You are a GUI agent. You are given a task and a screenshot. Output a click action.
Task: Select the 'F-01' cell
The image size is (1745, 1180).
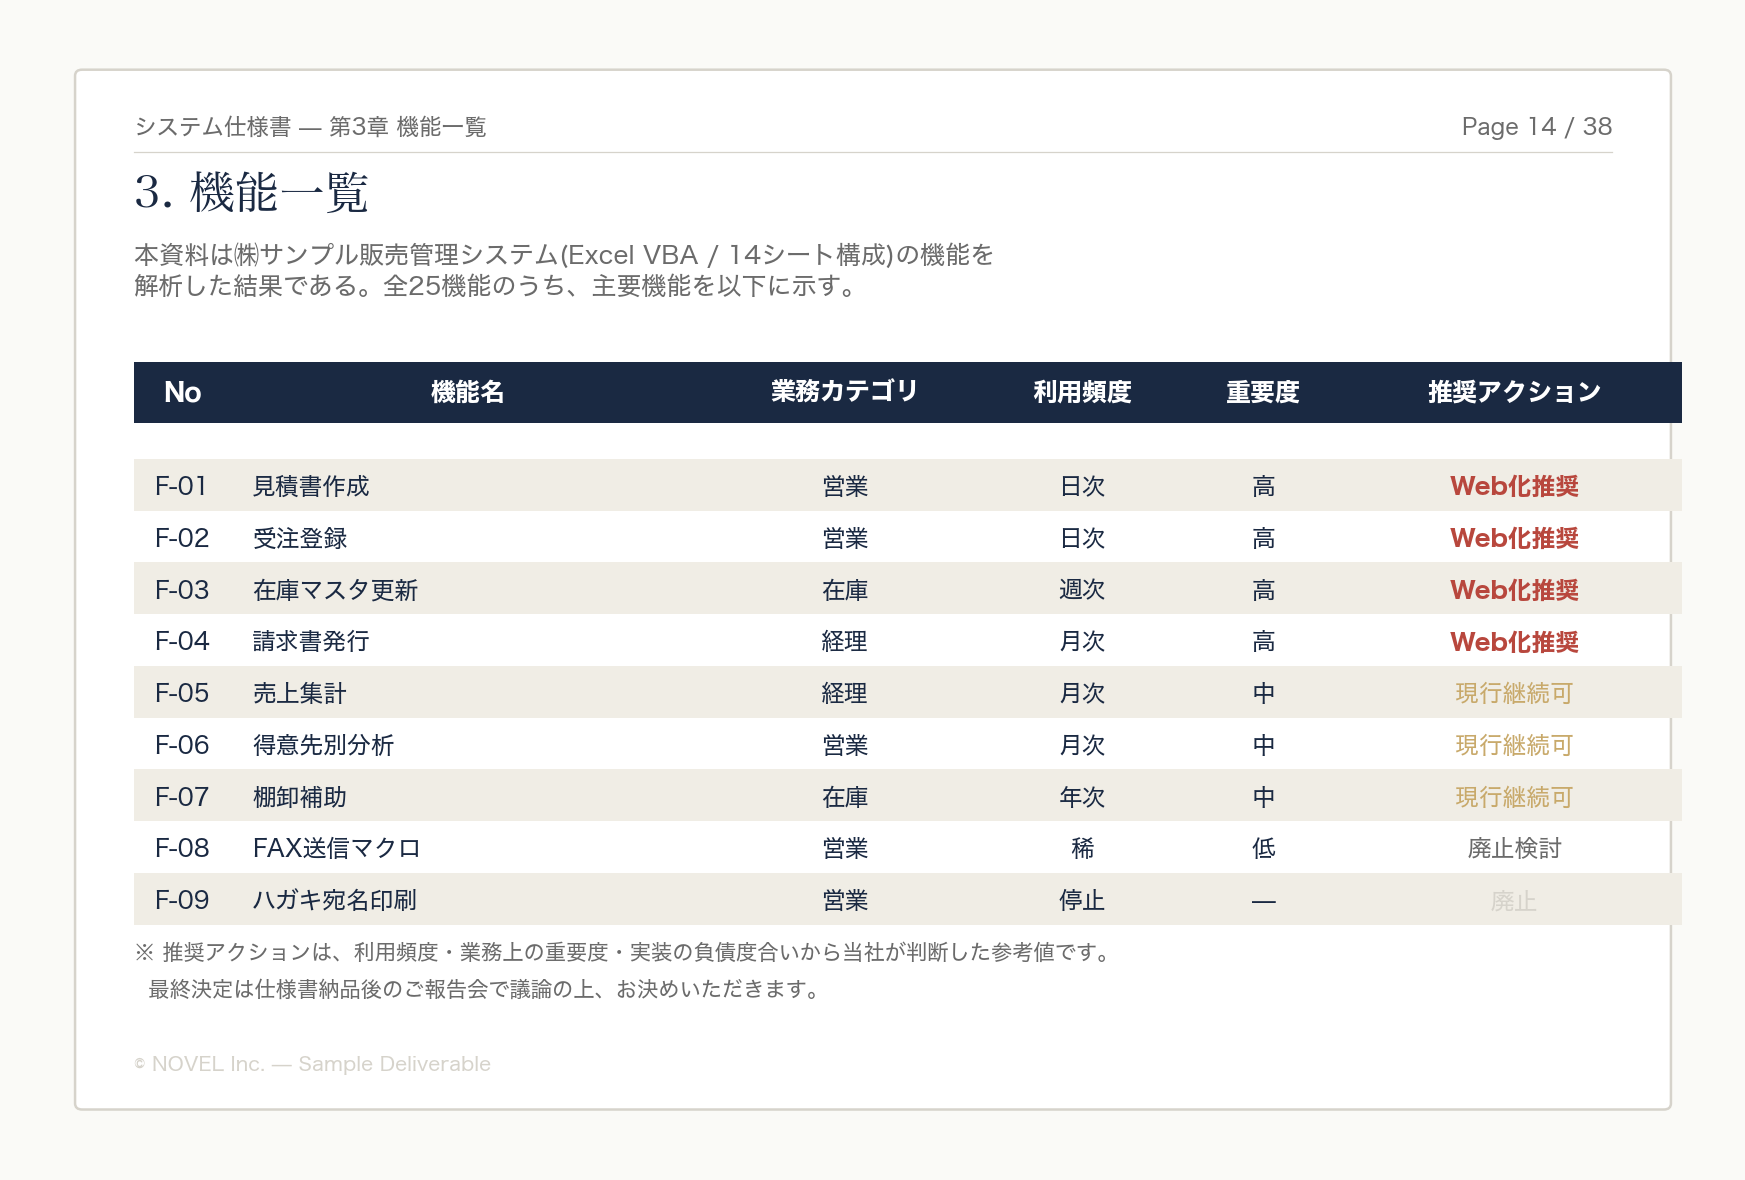pos(181,486)
